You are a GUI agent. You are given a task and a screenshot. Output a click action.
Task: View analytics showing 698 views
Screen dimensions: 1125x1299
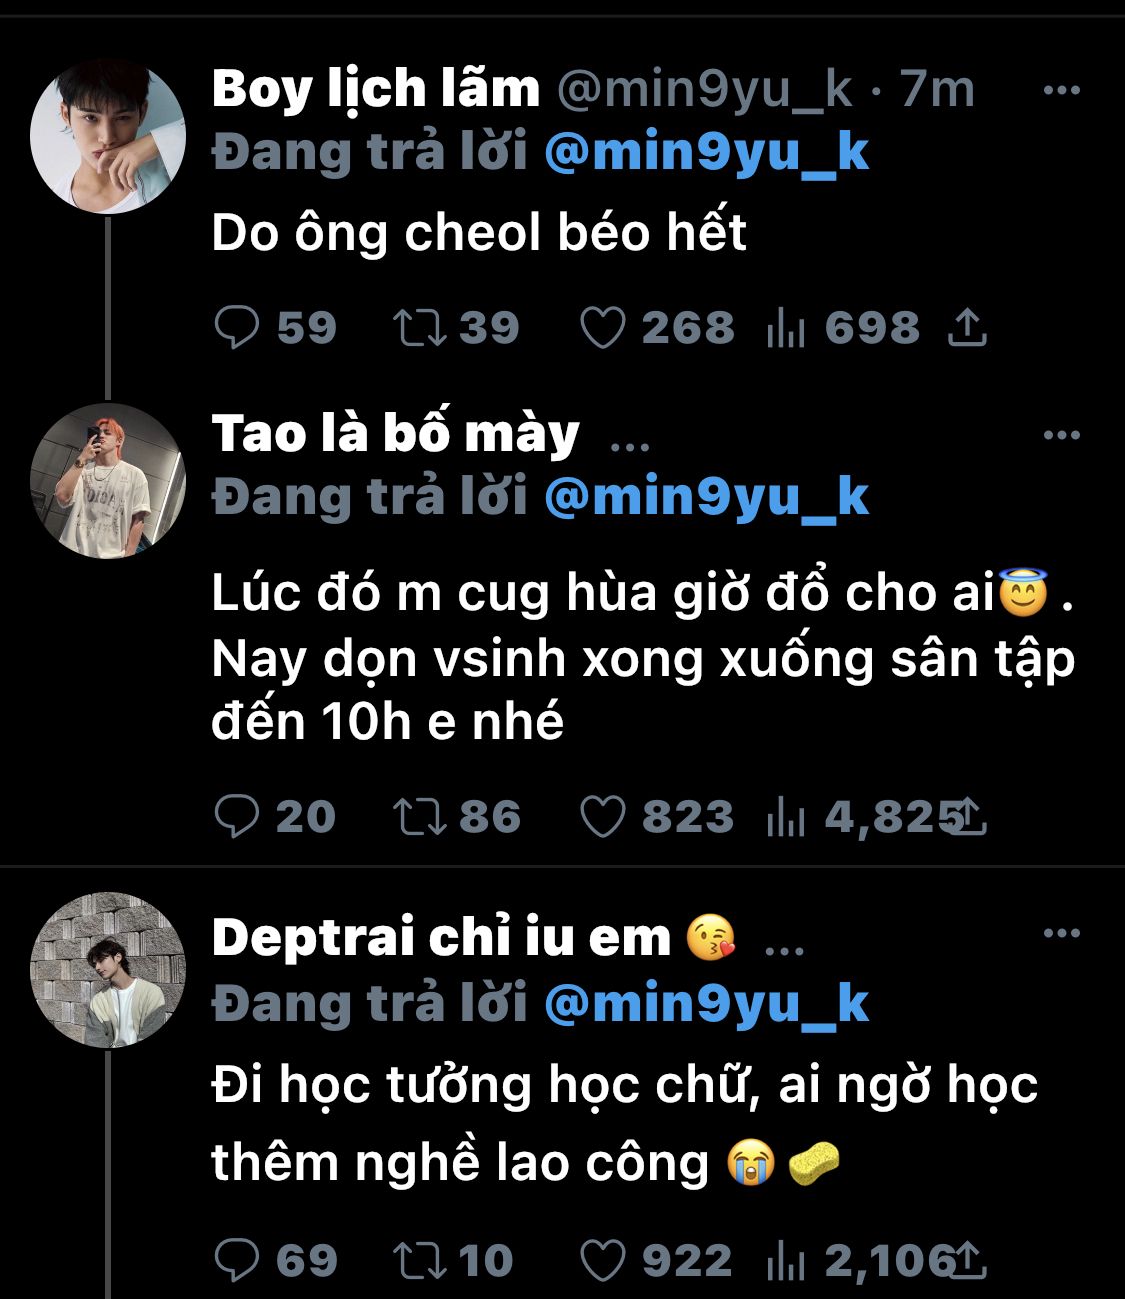[786, 328]
